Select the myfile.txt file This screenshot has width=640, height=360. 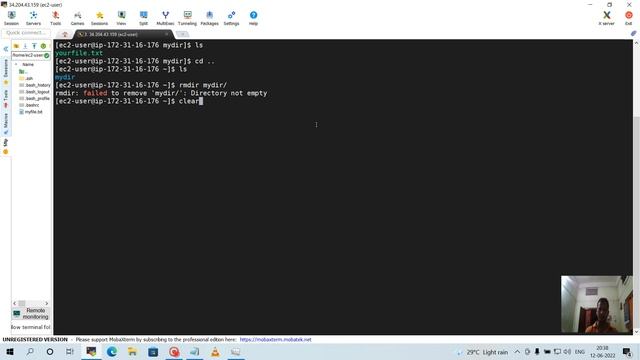31,112
